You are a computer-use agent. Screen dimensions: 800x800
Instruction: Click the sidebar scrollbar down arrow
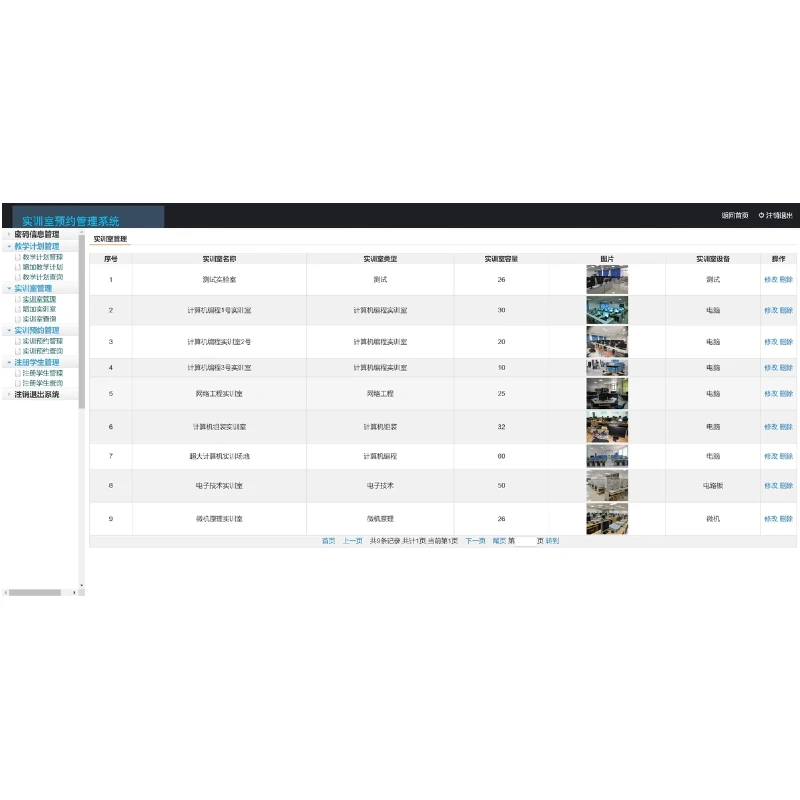pos(82,586)
